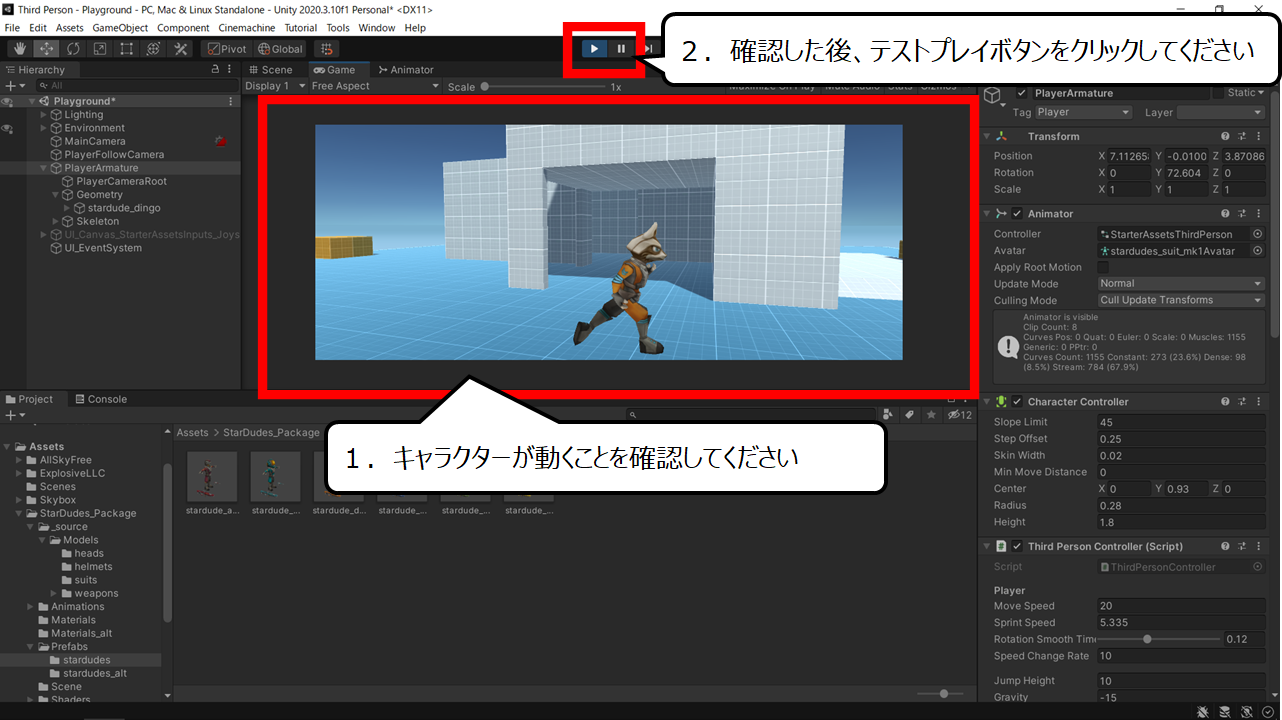Open the Window menu
The height and width of the screenshot is (720, 1282).
pos(377,28)
